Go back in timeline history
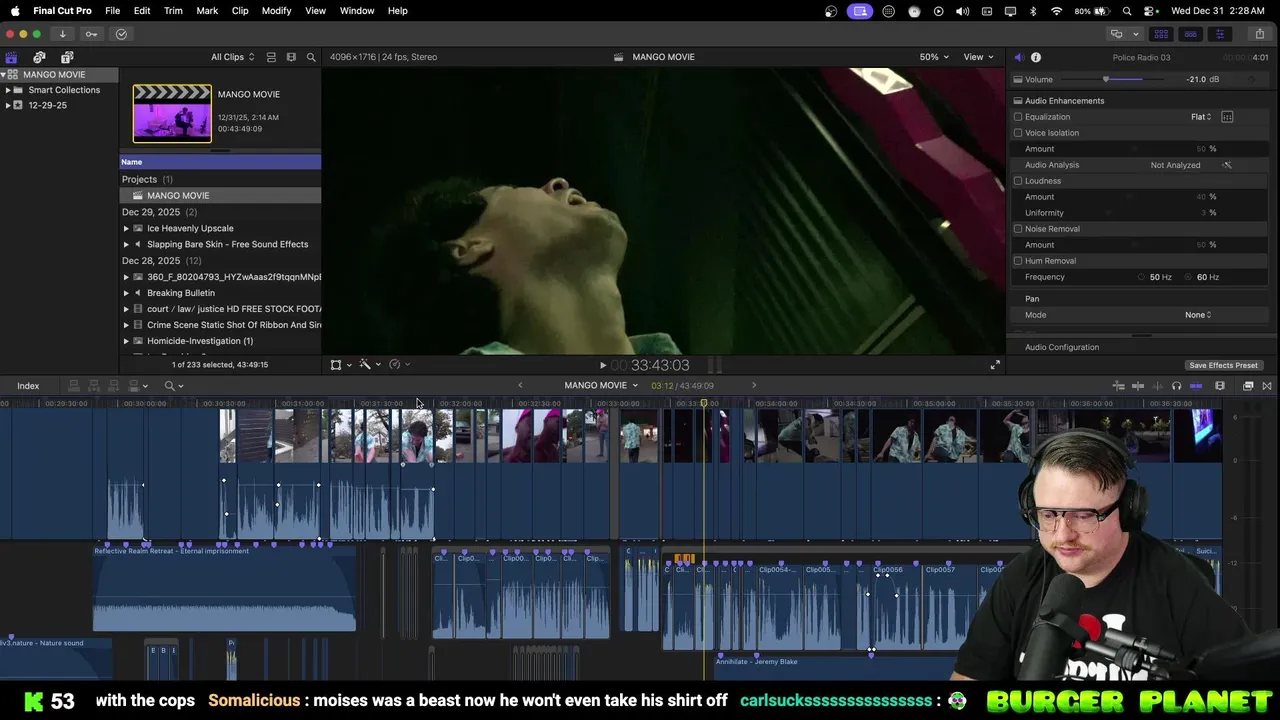The height and width of the screenshot is (720, 1280). point(520,386)
